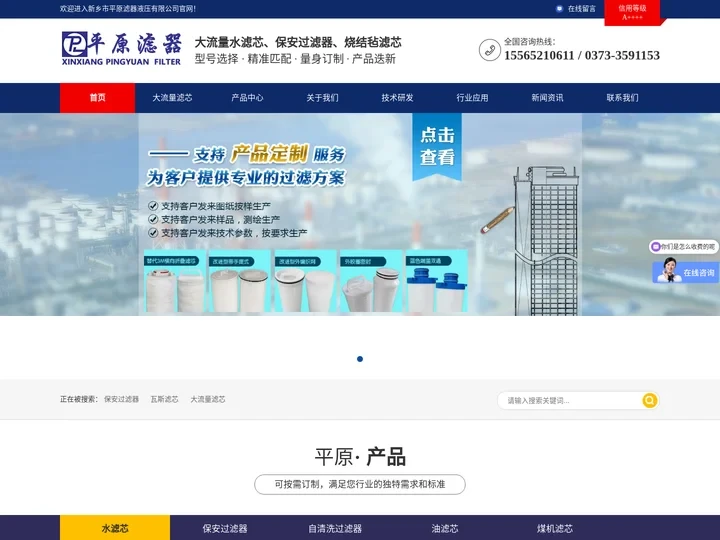
Task: Click the phone hotline icon
Action: 489,49
